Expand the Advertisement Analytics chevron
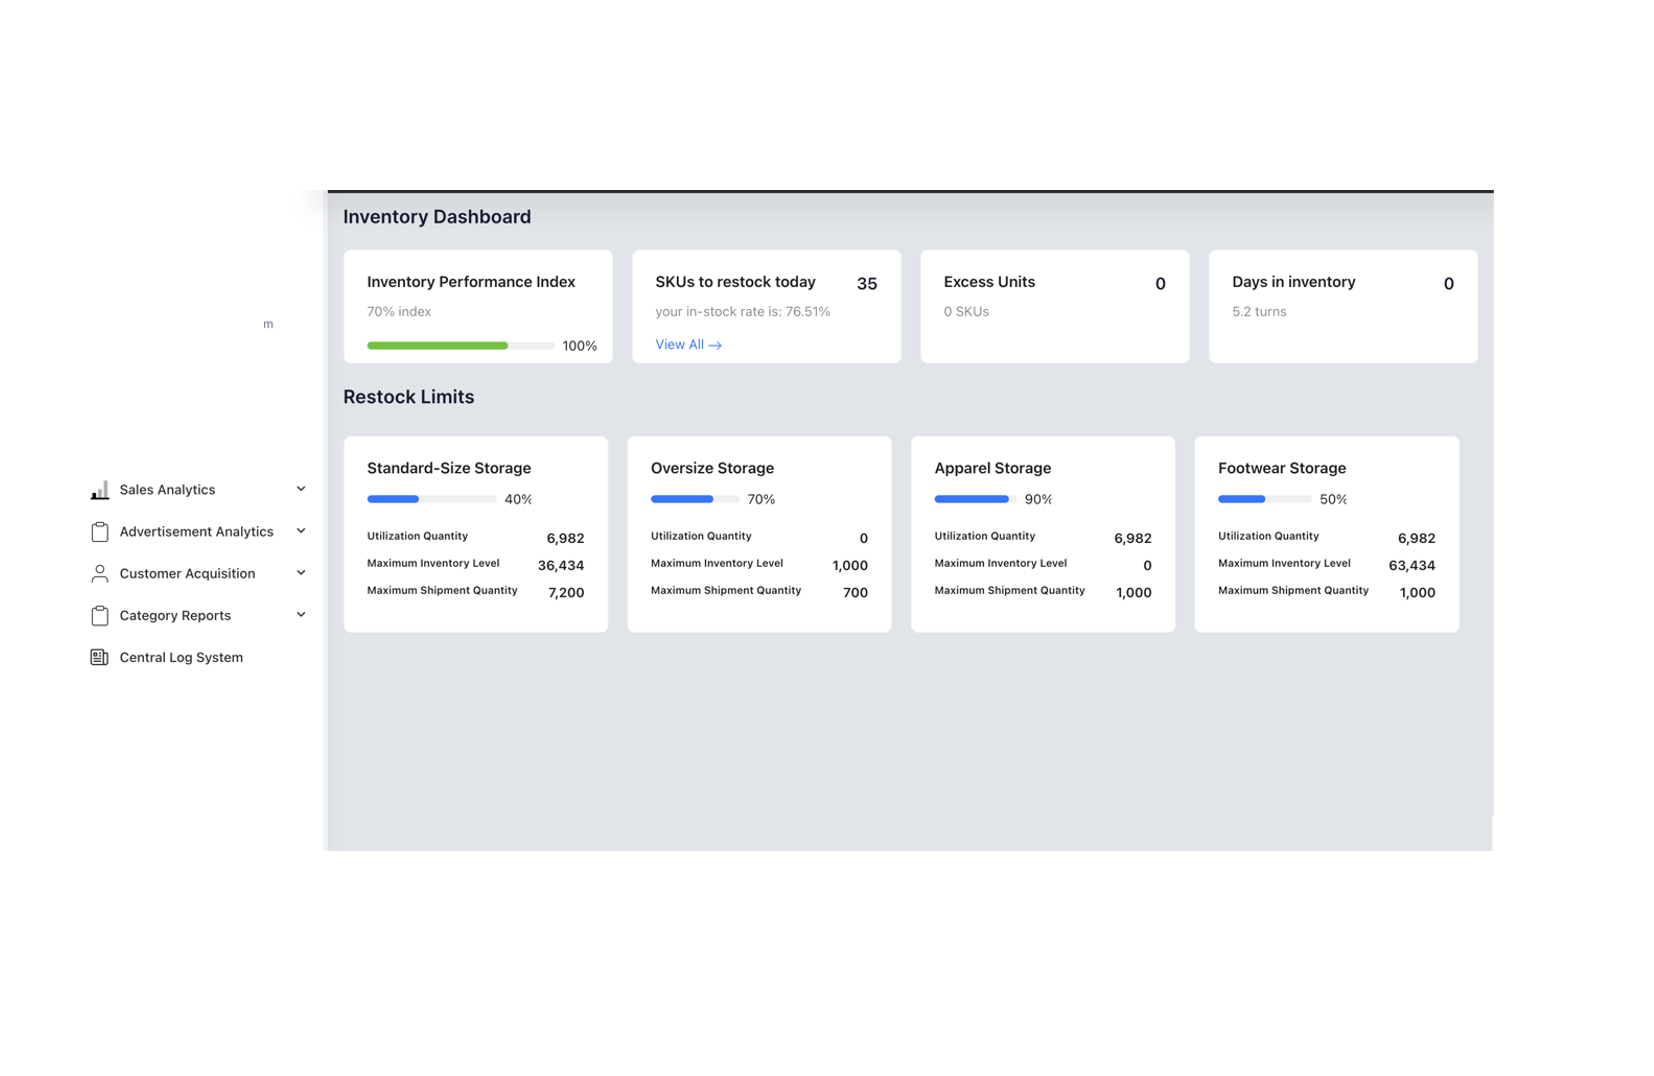 (300, 531)
